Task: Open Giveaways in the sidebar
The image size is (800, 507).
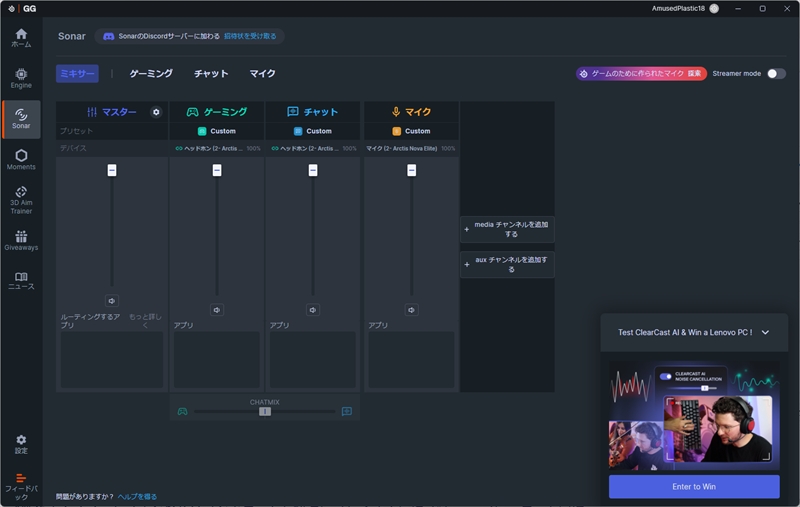Action: [21, 241]
